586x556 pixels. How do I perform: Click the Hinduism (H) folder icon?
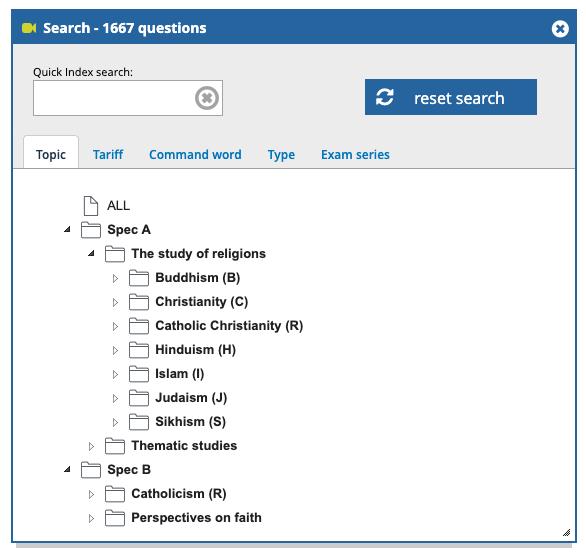[x=139, y=350]
